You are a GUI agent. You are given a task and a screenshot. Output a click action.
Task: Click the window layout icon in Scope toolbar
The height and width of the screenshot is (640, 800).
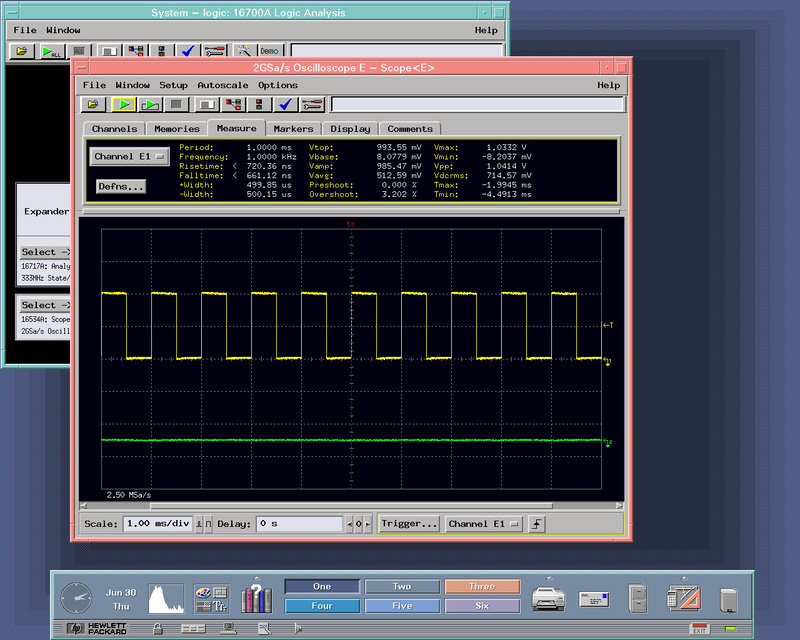207,105
